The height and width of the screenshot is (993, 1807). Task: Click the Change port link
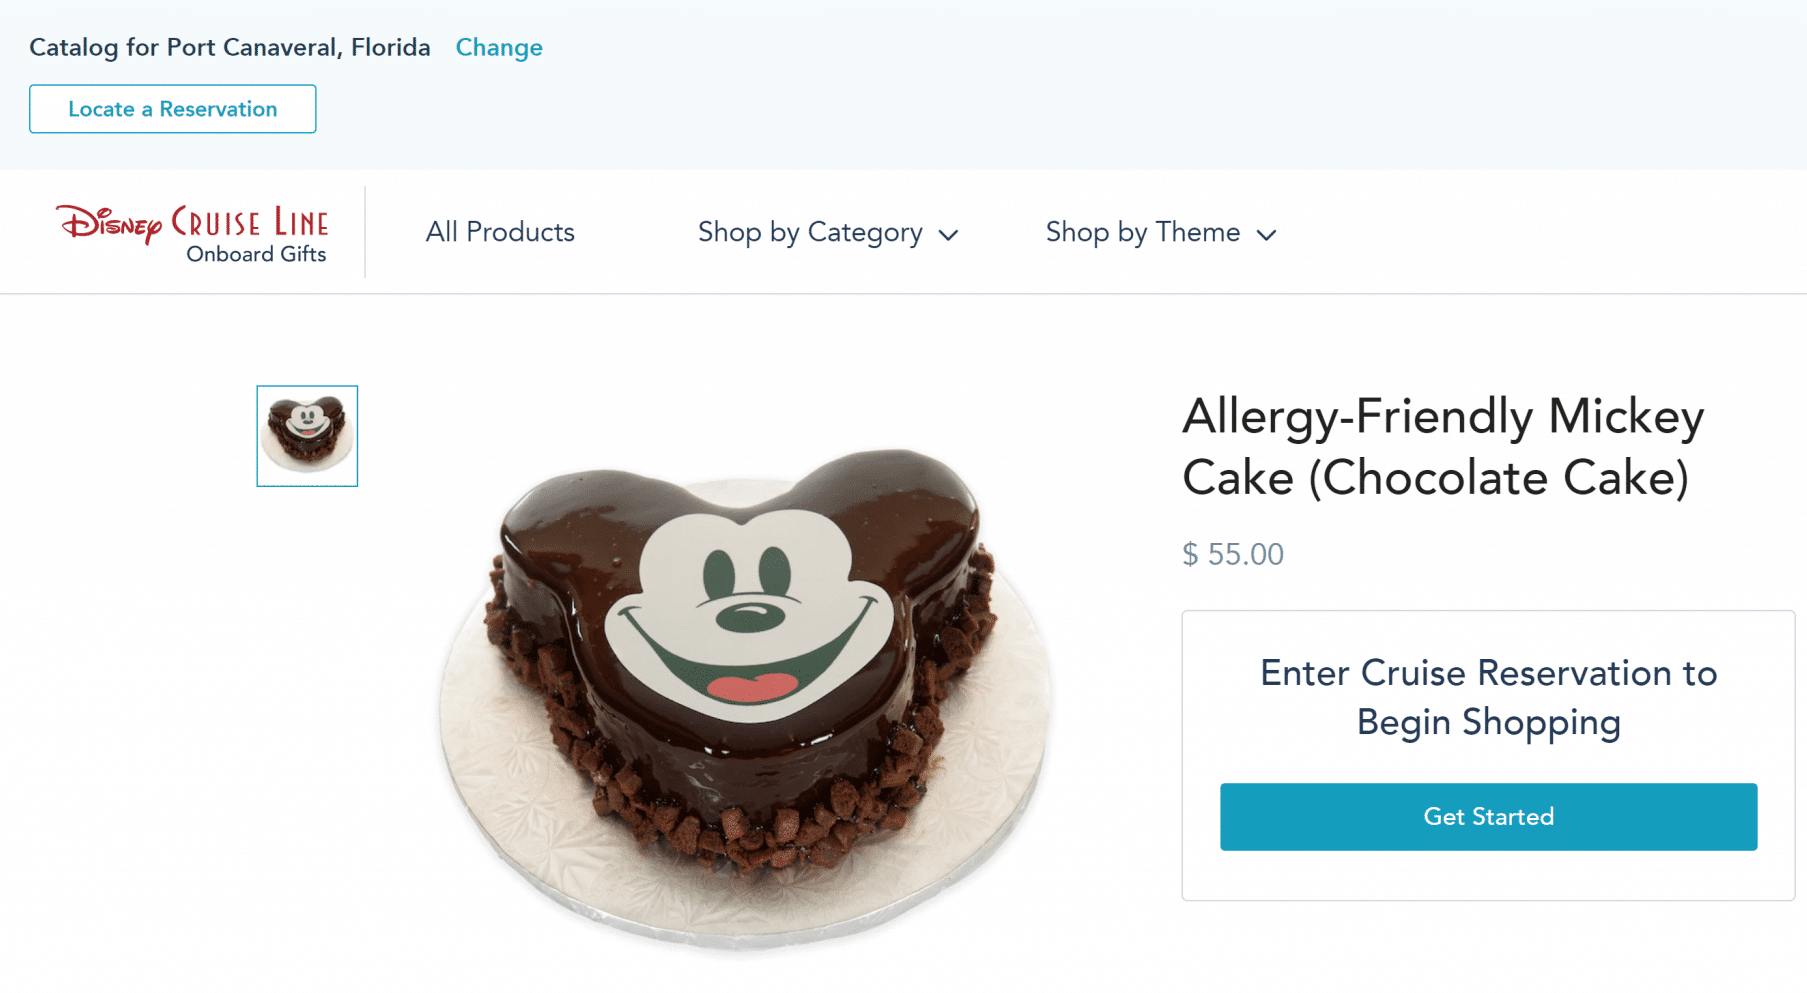tap(499, 47)
